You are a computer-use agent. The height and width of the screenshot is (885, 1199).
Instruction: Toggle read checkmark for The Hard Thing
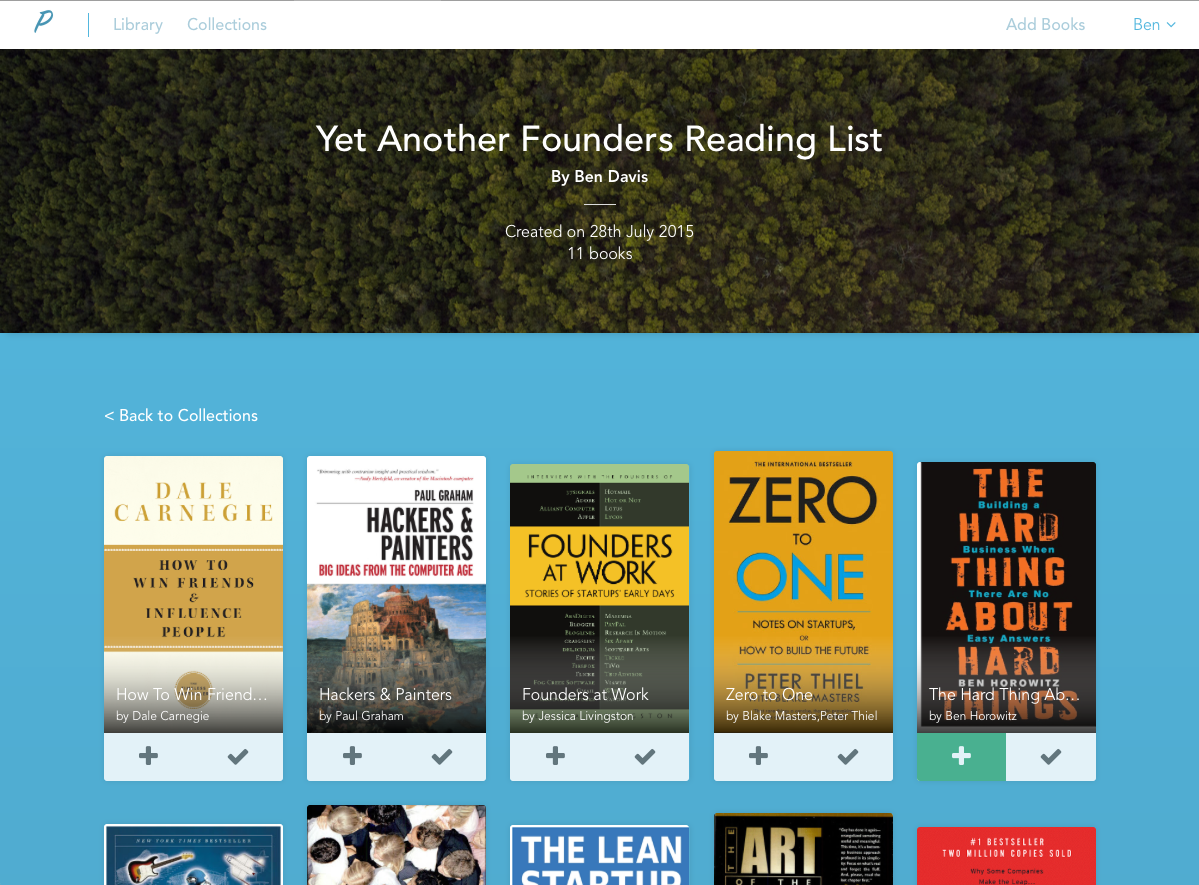[1051, 756]
